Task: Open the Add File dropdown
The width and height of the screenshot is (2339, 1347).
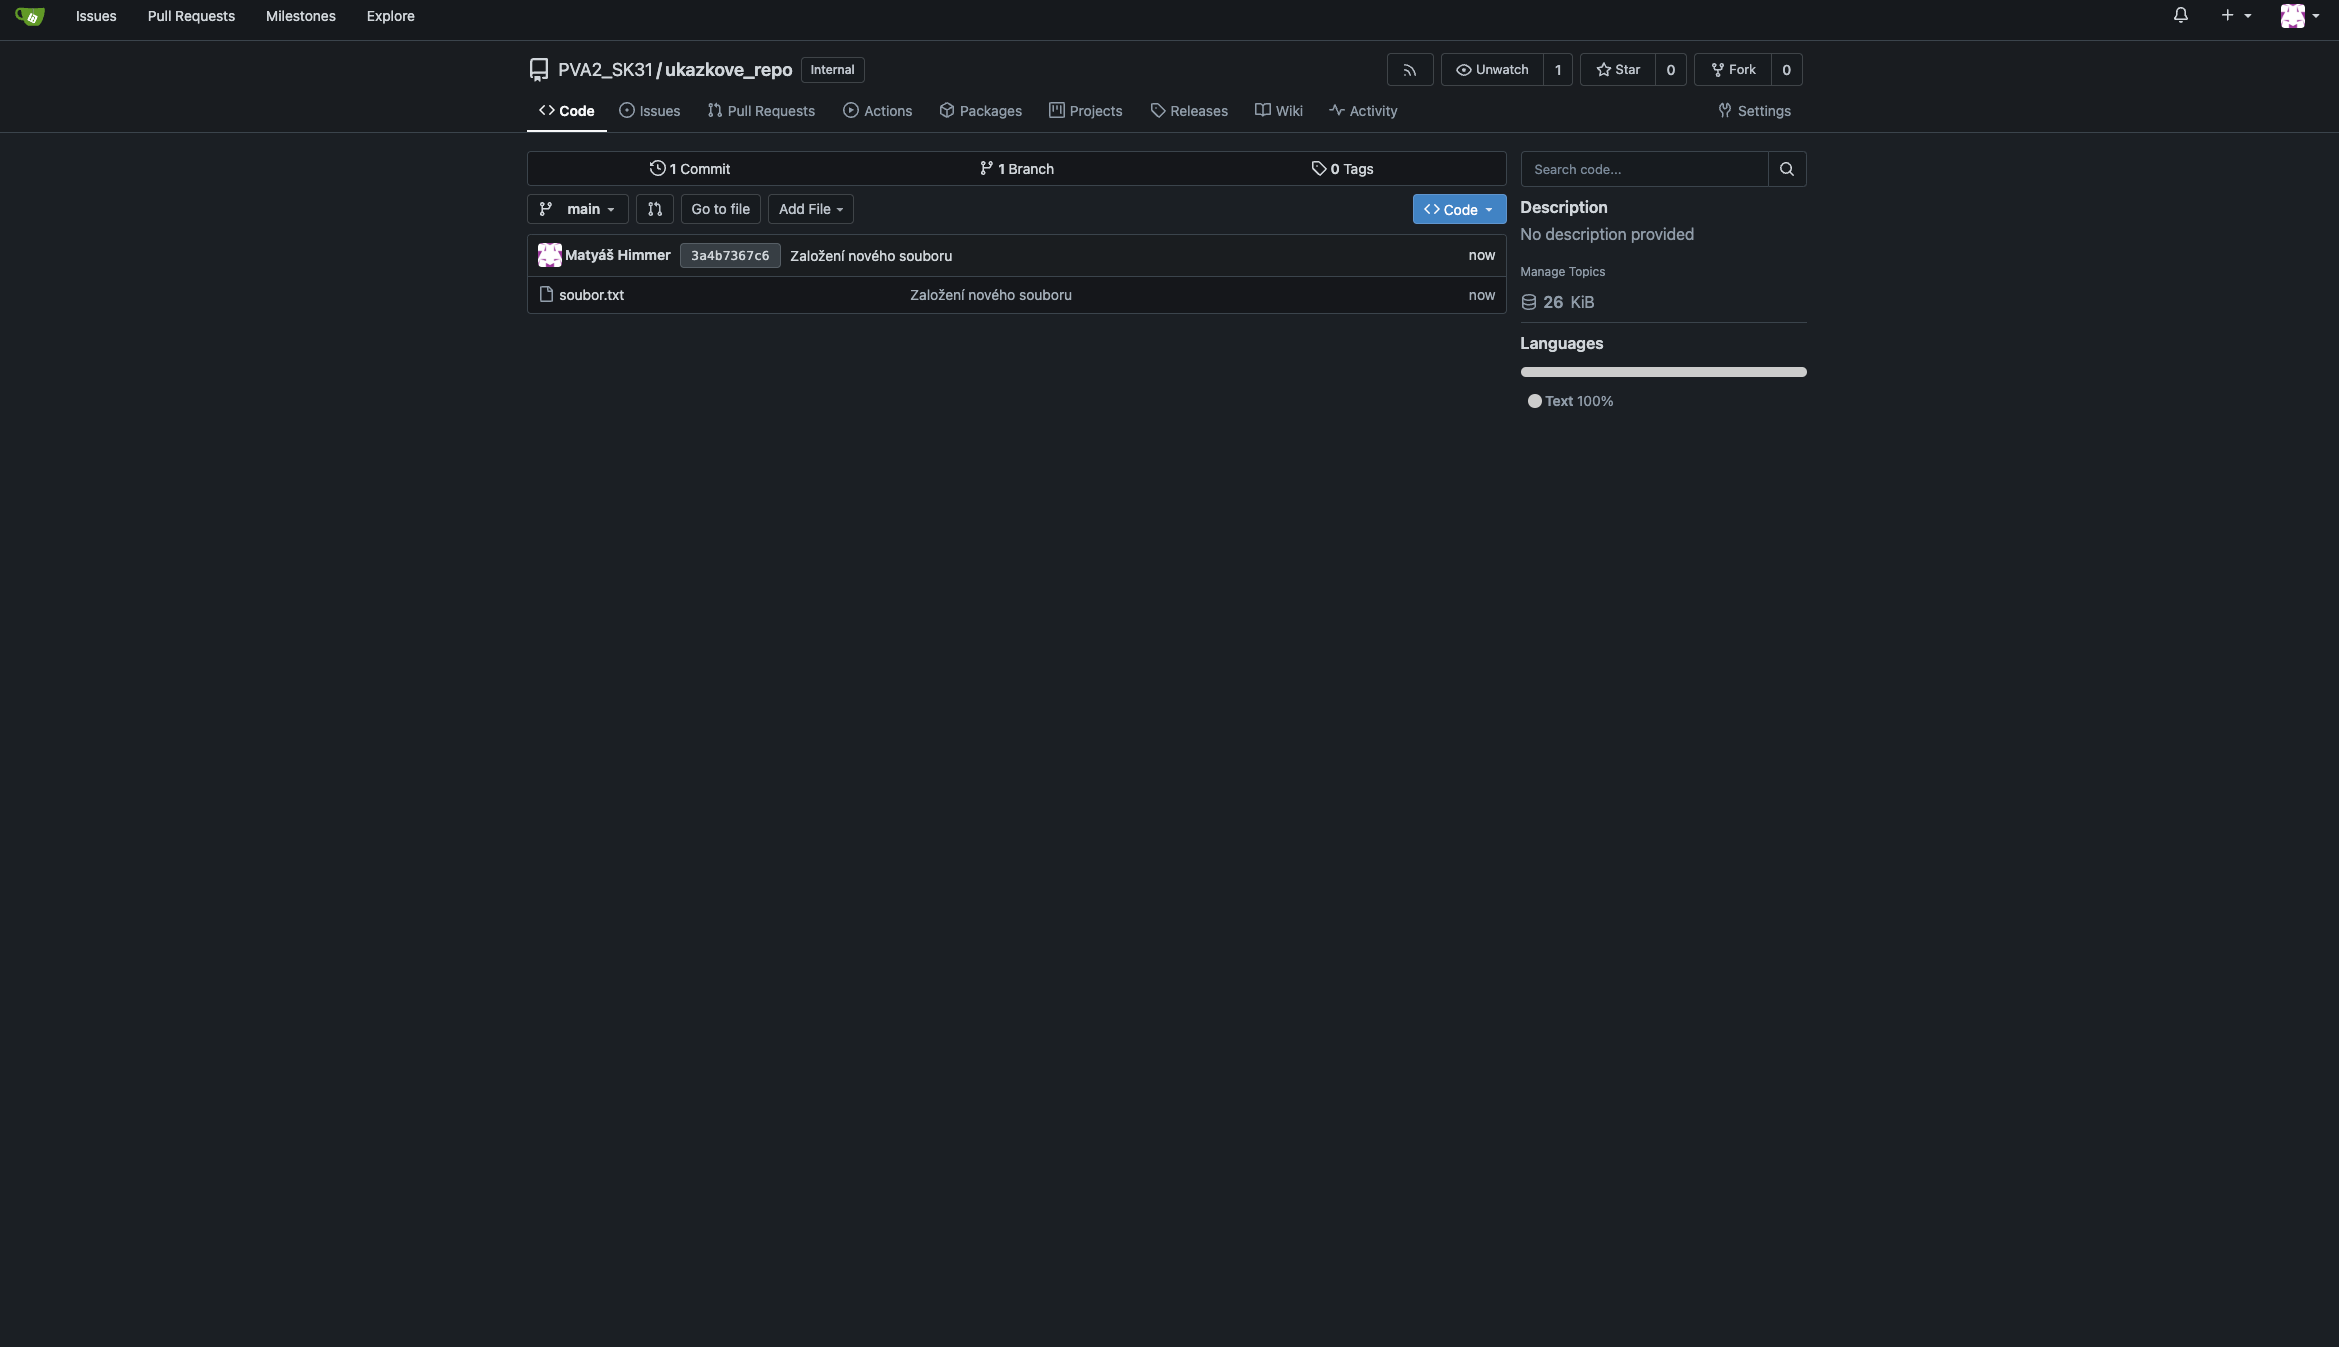Action: (810, 209)
